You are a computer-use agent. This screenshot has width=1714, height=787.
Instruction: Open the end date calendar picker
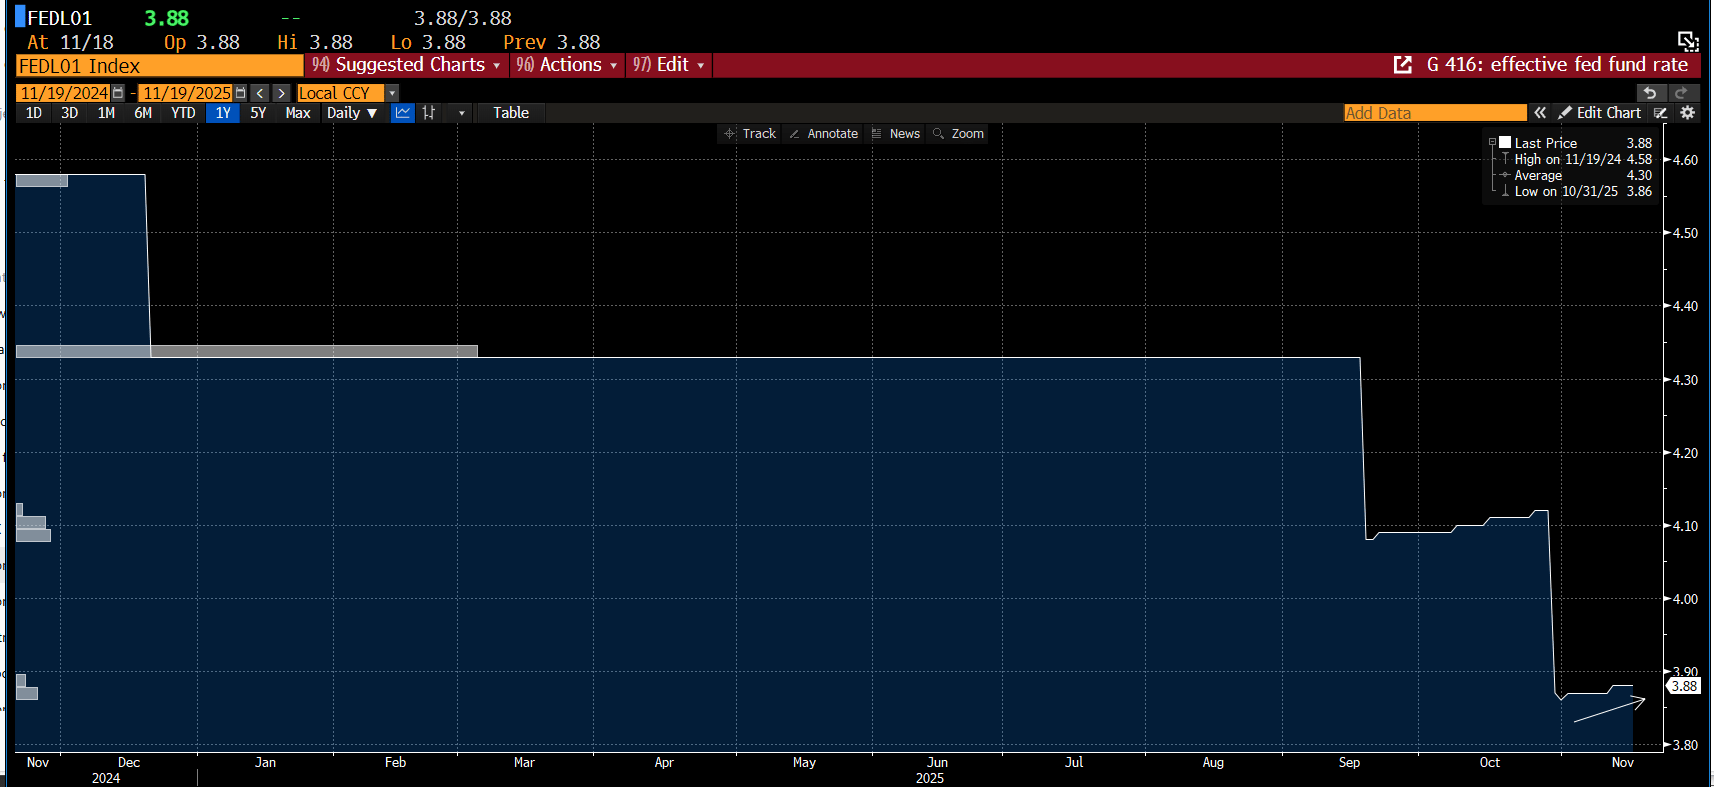(240, 93)
